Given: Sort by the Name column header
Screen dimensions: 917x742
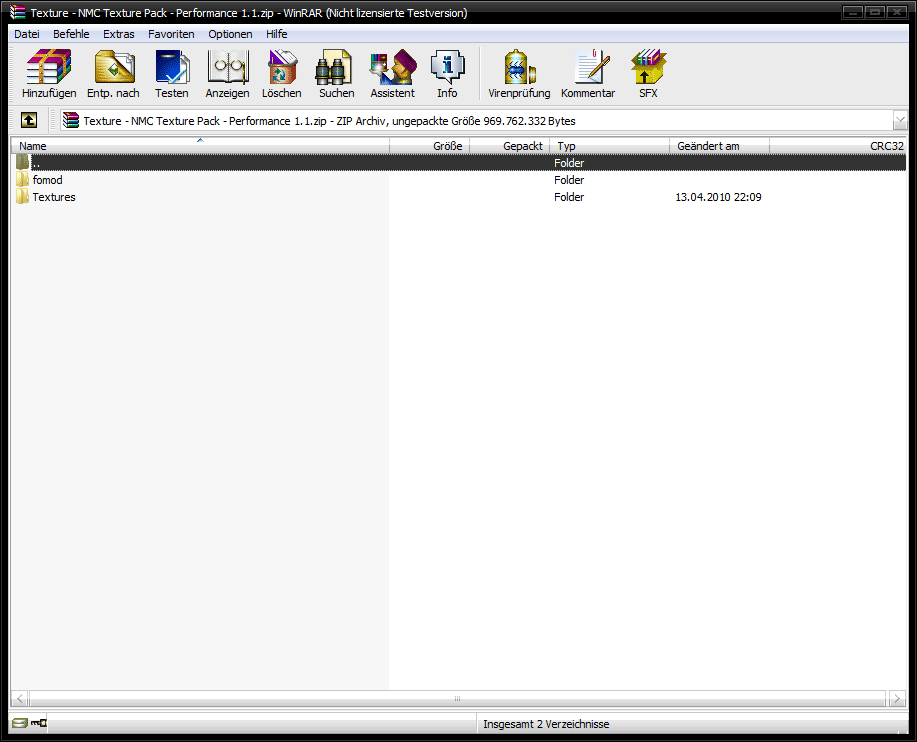Looking at the screenshot, I should coord(200,146).
